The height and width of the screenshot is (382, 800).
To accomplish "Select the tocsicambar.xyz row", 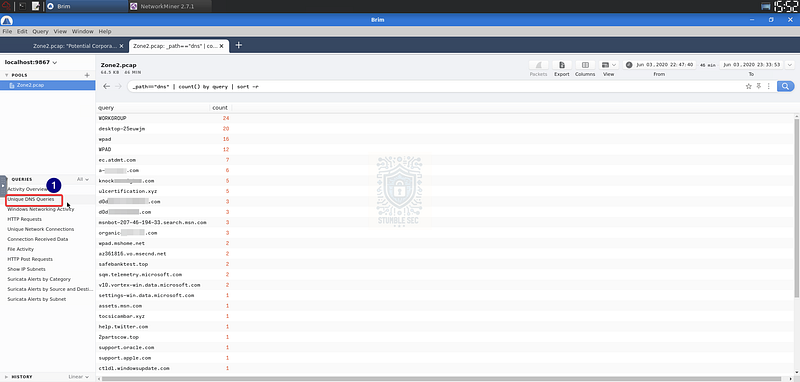I will pyautogui.click(x=446, y=316).
